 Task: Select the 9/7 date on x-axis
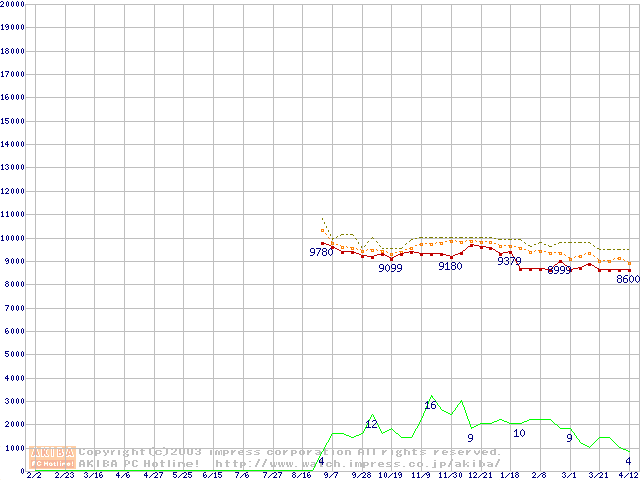(x=331, y=476)
